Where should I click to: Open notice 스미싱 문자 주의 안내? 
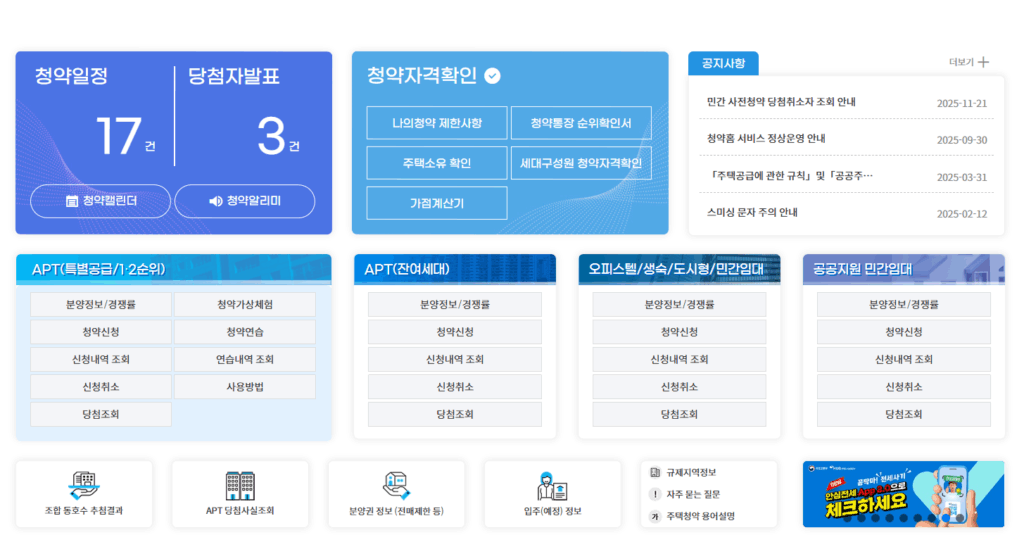coord(752,212)
